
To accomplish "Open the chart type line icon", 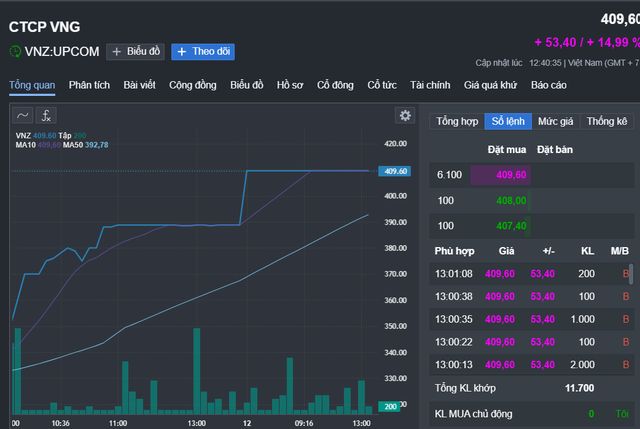I will 23,115.
